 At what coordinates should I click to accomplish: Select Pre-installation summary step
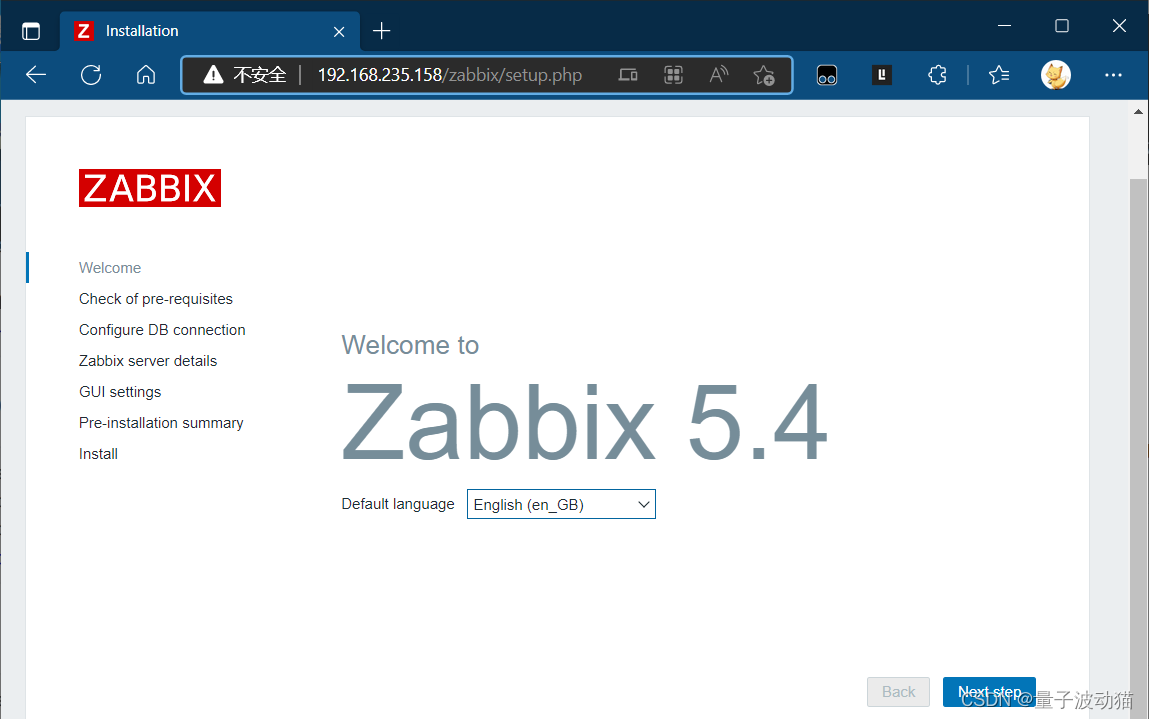pos(161,423)
